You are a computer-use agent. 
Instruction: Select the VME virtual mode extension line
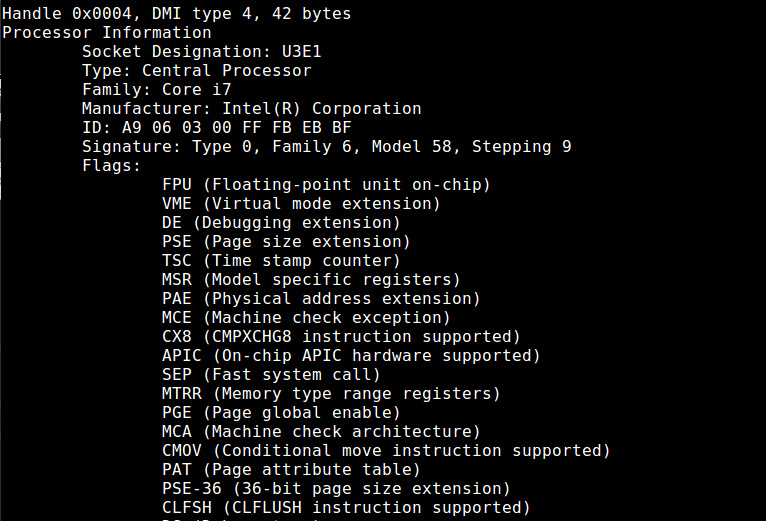(301, 204)
